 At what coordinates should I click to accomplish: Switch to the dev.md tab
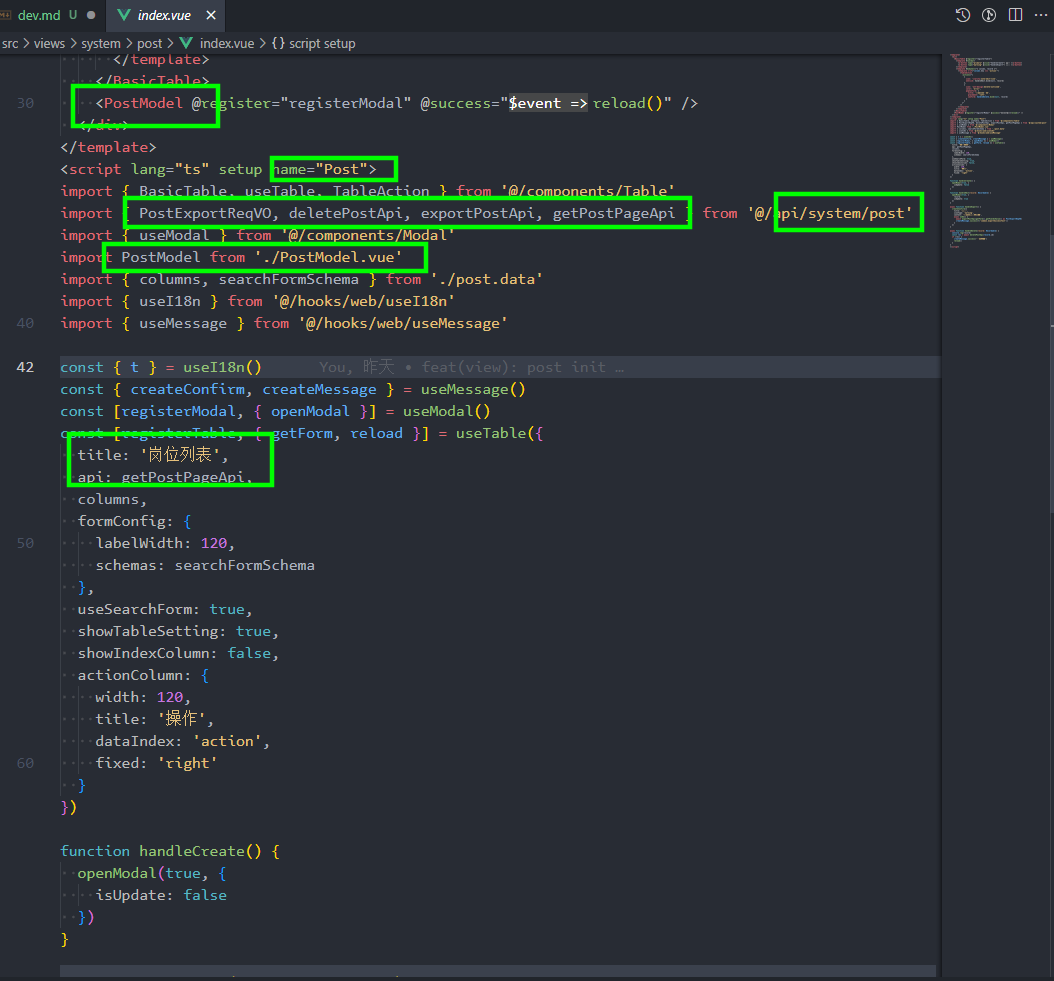(39, 15)
